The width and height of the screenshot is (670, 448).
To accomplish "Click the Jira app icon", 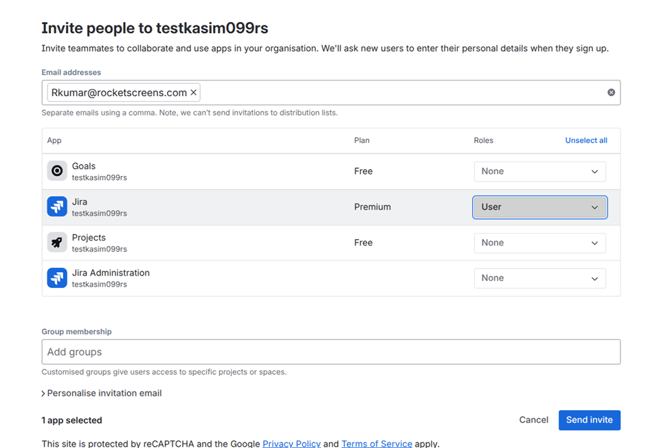I will tap(57, 207).
